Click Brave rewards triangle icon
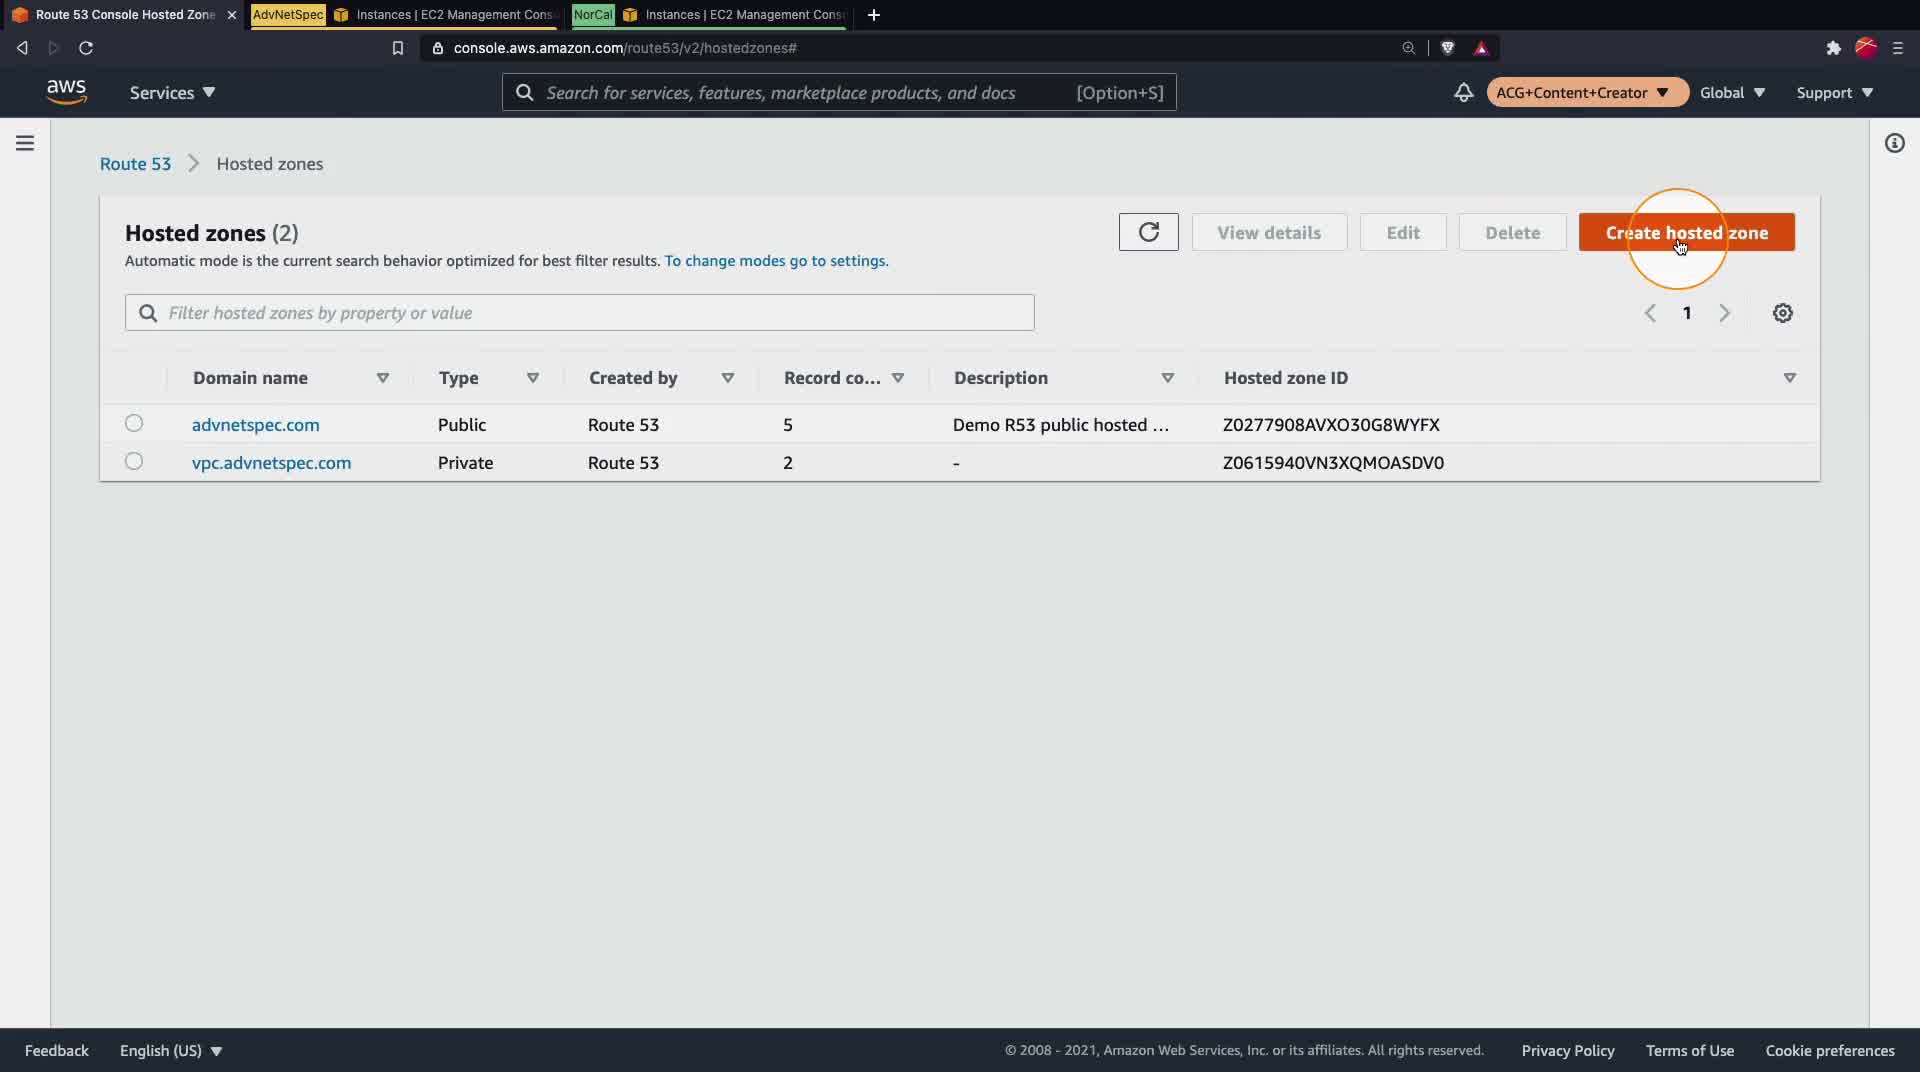Image resolution: width=1920 pixels, height=1072 pixels. [1481, 48]
